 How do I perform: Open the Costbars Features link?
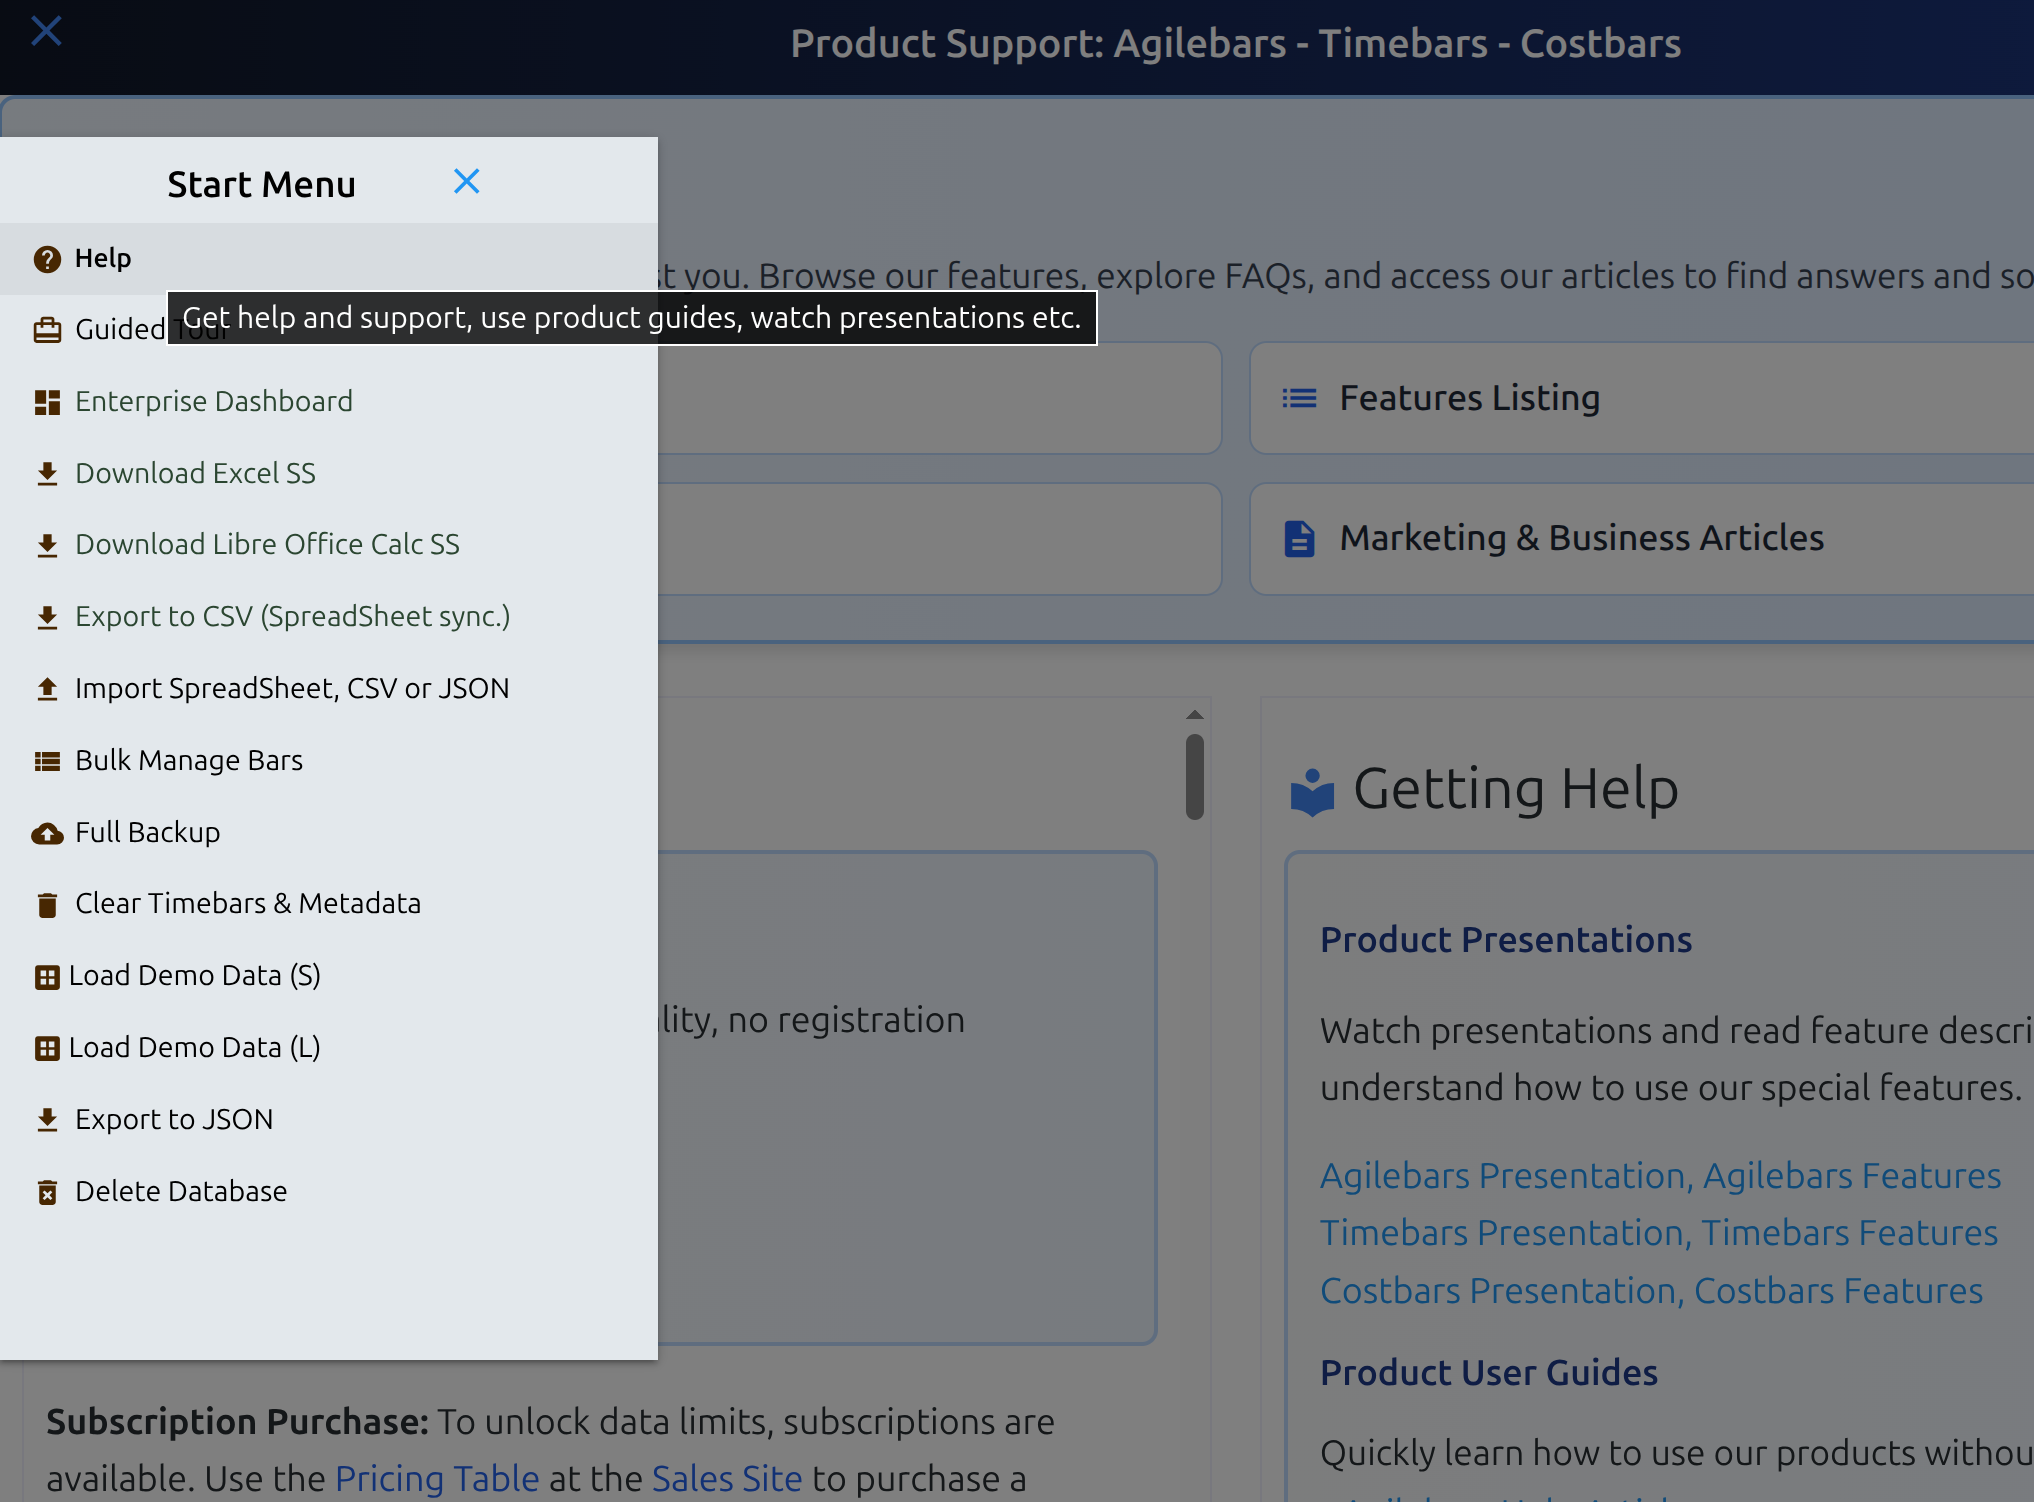[x=1838, y=1291]
